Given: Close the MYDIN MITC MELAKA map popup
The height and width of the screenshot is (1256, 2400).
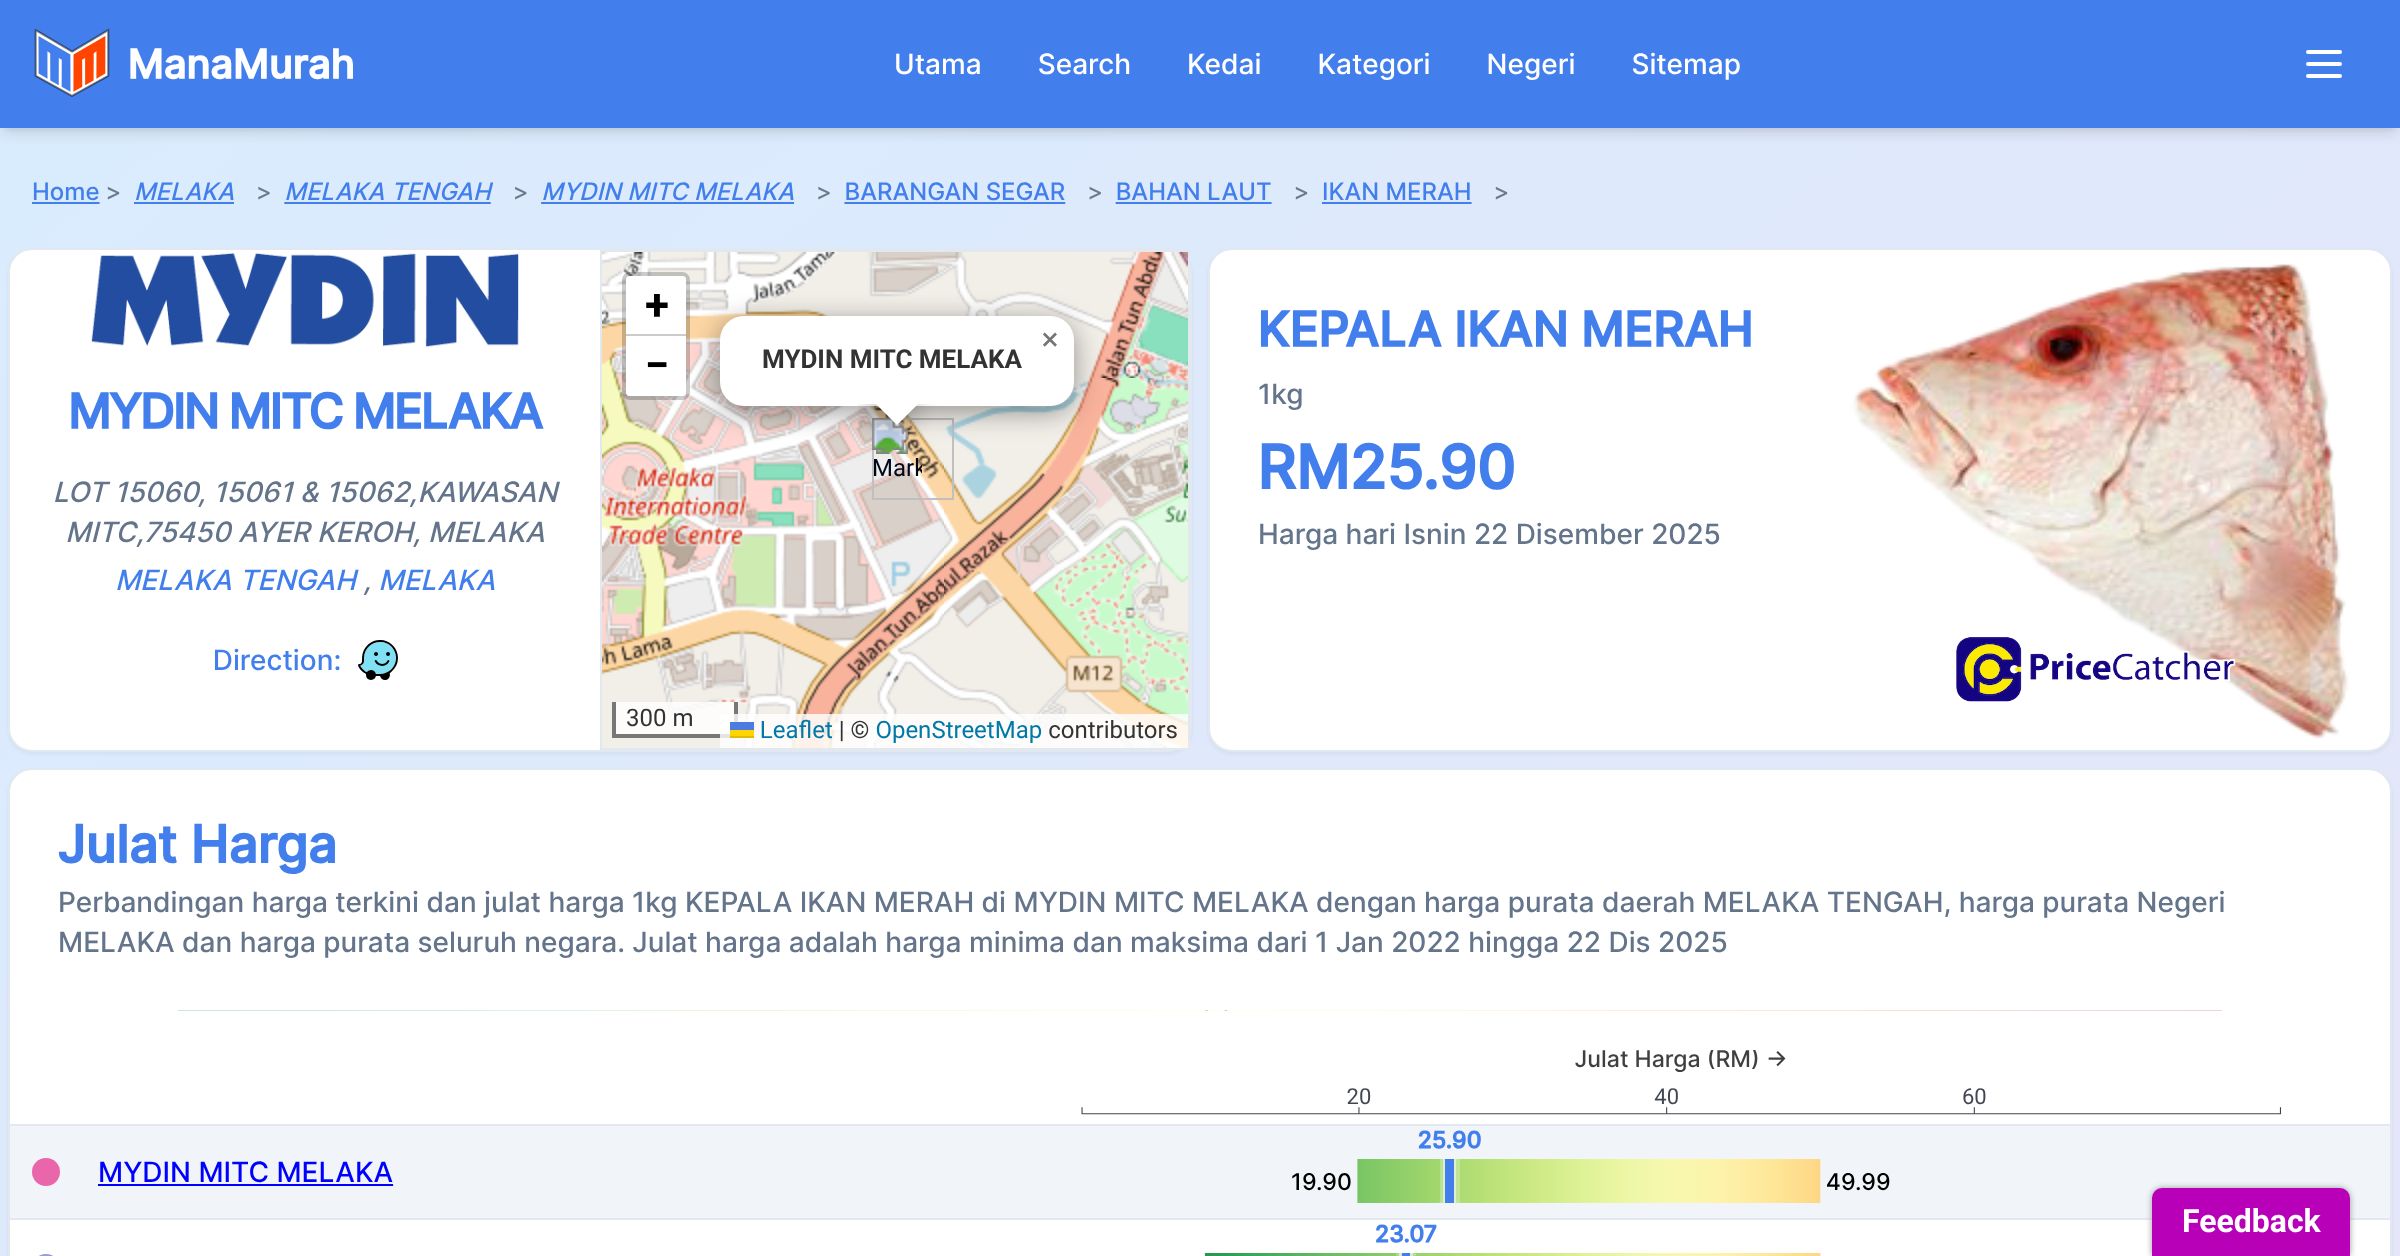Looking at the screenshot, I should click(x=1049, y=340).
